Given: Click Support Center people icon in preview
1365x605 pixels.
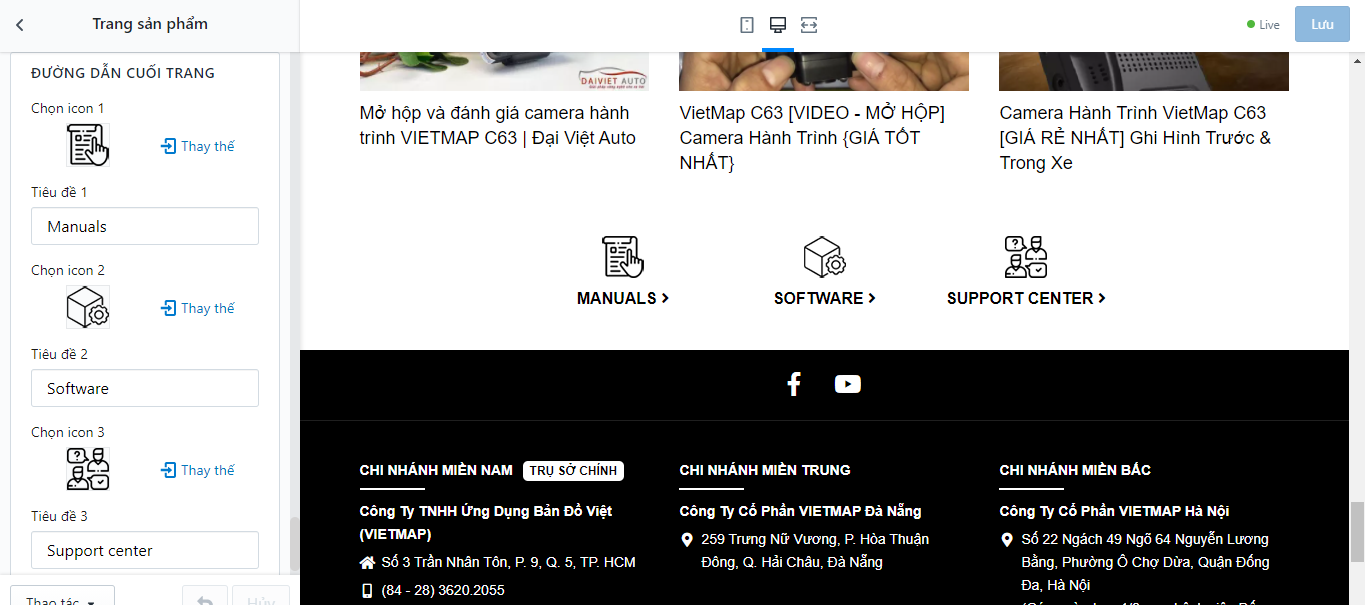Looking at the screenshot, I should point(1026,257).
